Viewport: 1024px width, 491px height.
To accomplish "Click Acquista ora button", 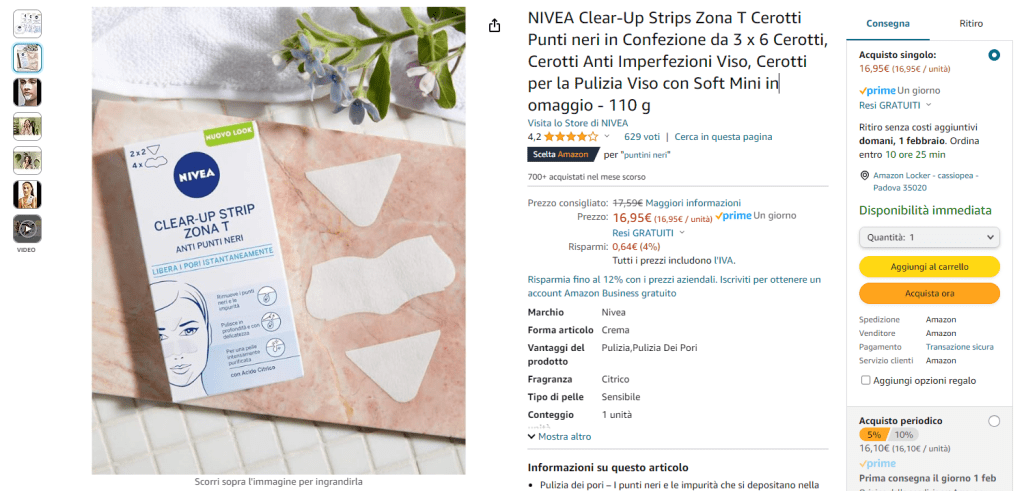I will point(929,294).
